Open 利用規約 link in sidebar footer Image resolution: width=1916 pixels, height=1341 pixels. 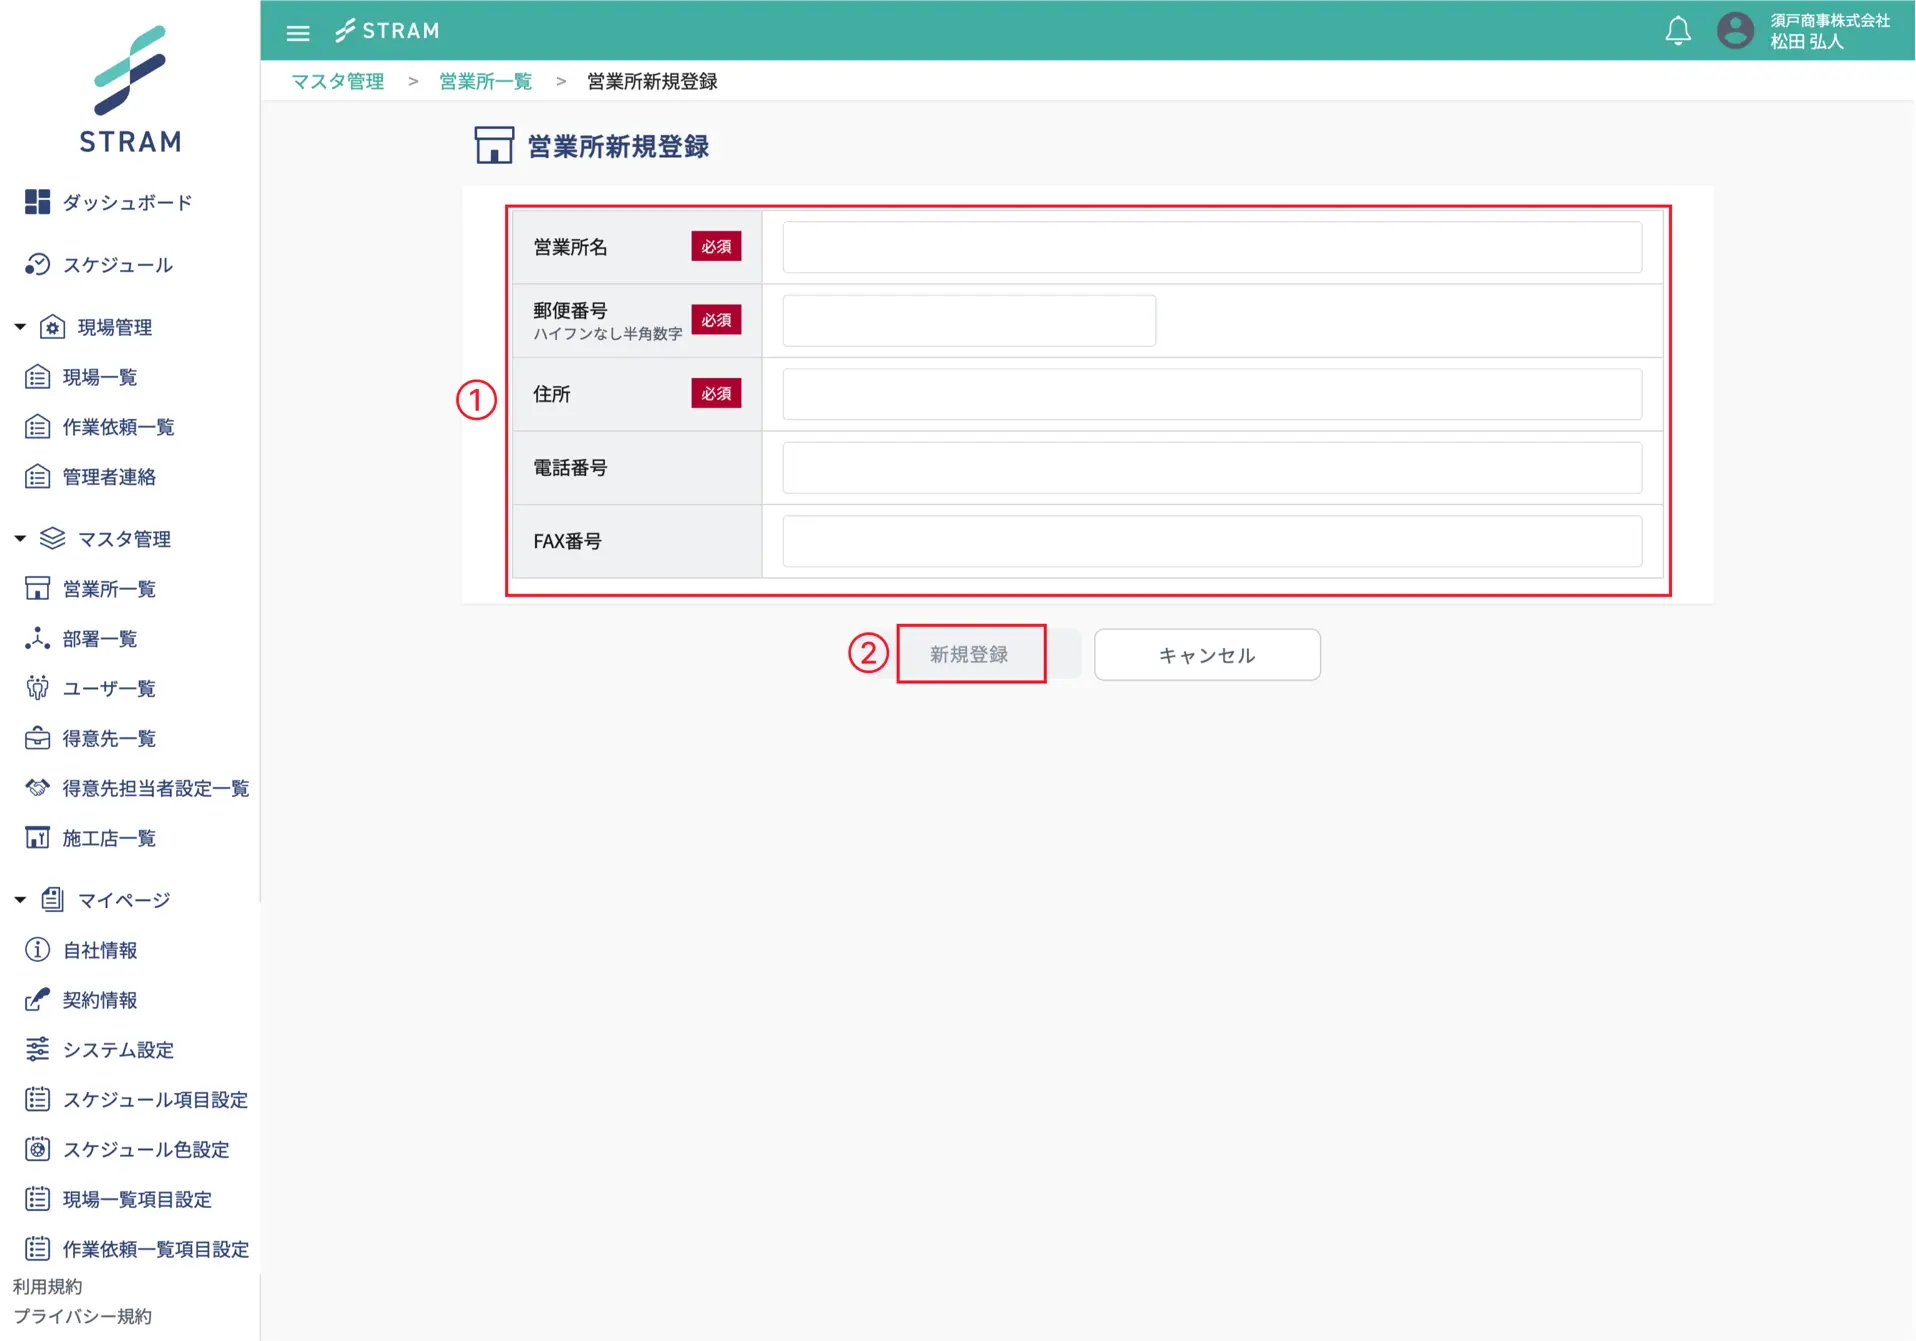pos(47,1286)
